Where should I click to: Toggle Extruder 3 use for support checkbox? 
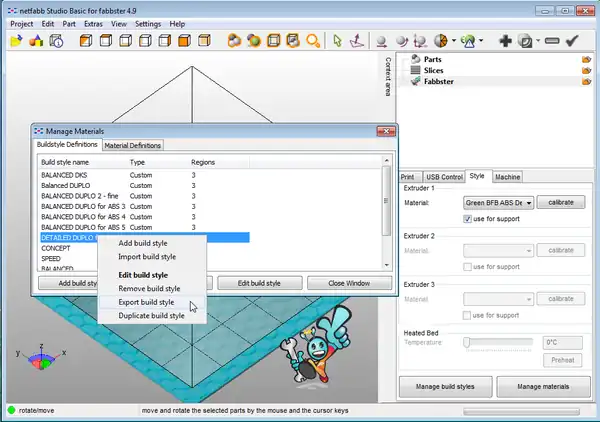coord(468,315)
